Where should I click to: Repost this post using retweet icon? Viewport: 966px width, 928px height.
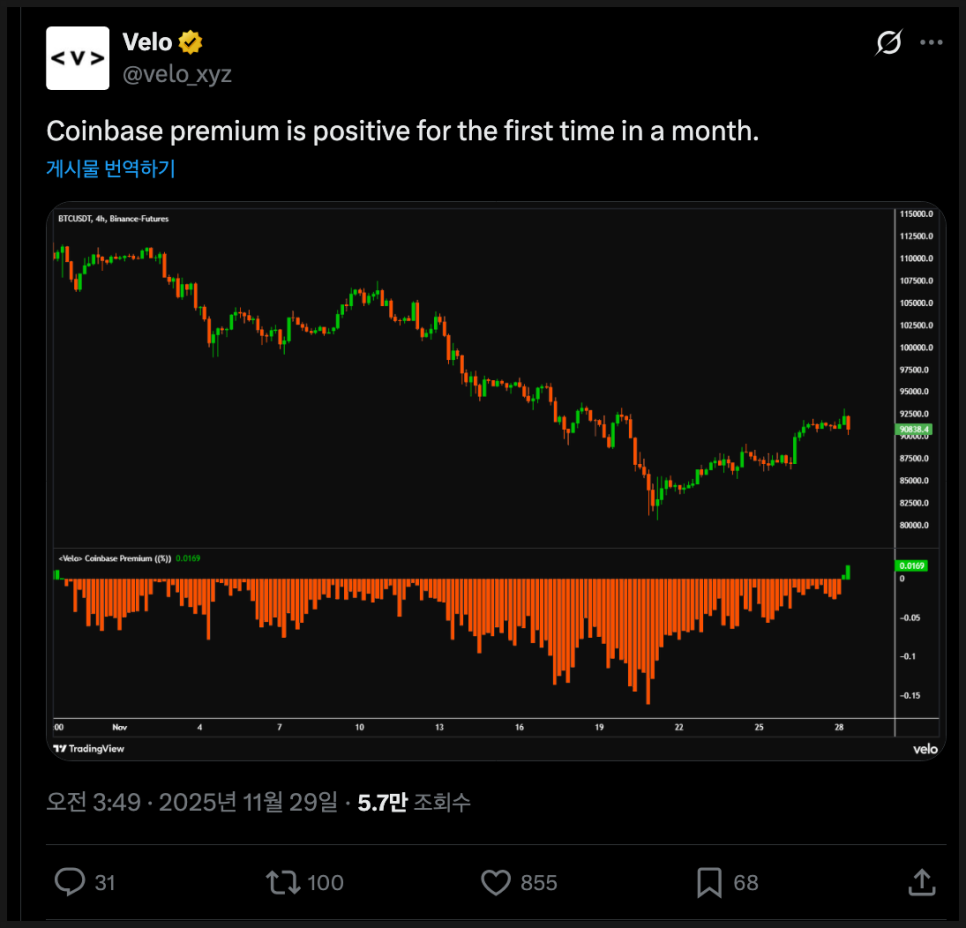point(284,882)
